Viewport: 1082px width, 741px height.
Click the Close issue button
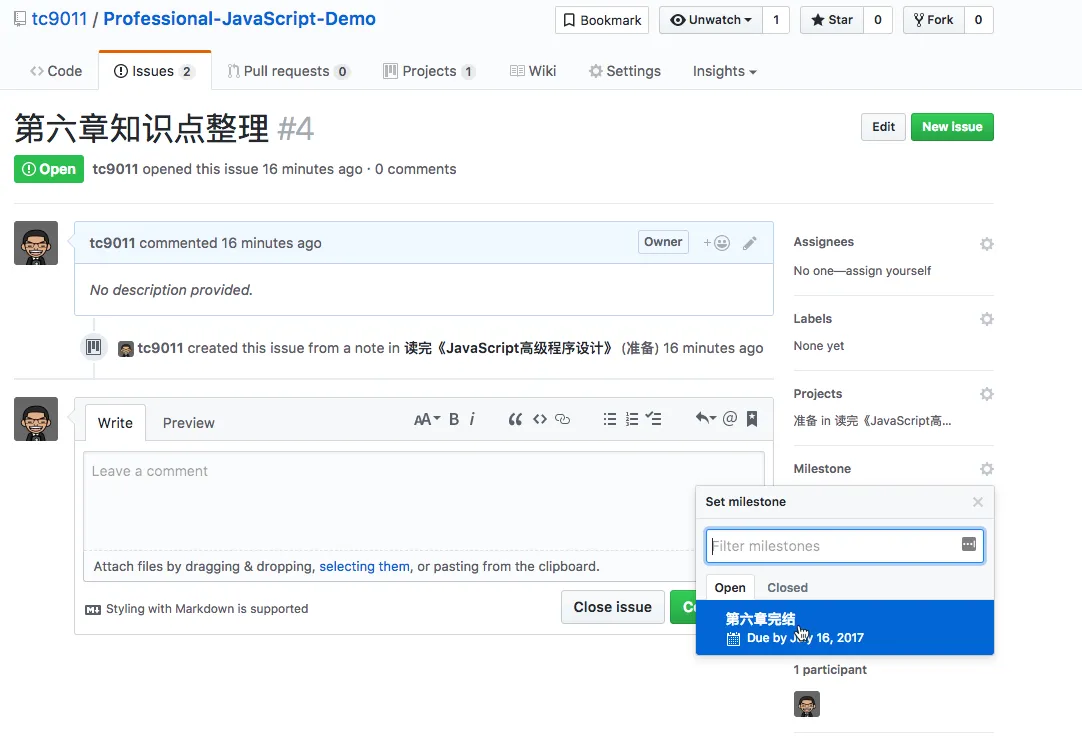(612, 607)
